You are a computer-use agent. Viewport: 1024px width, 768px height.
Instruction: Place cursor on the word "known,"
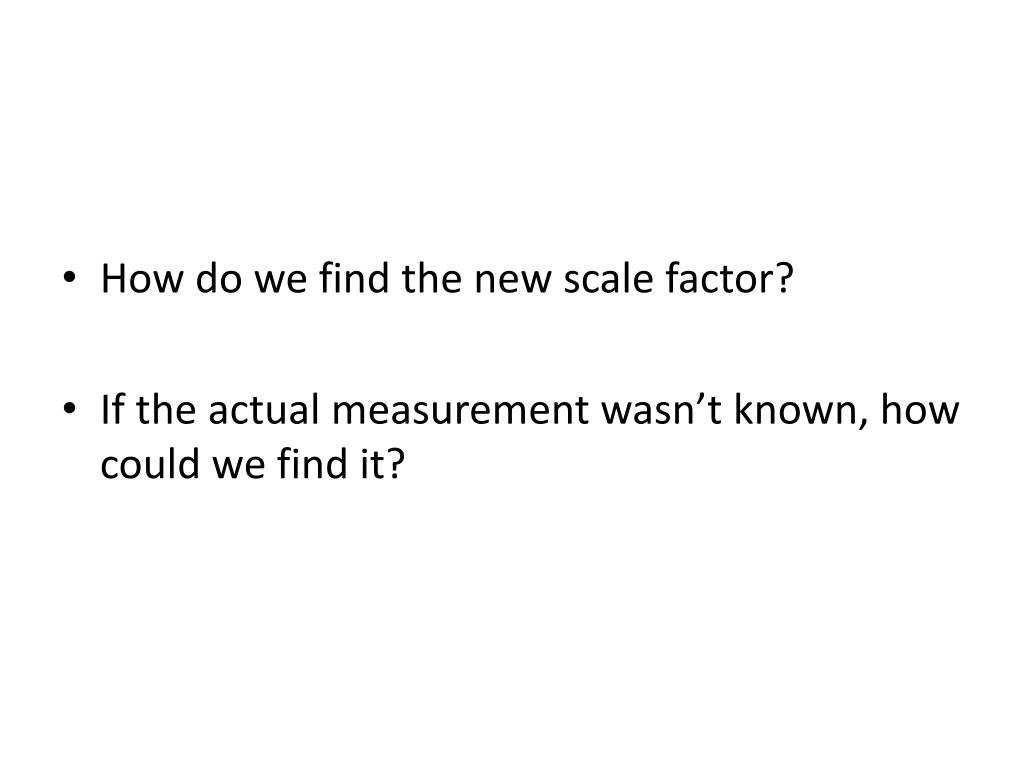(801, 411)
